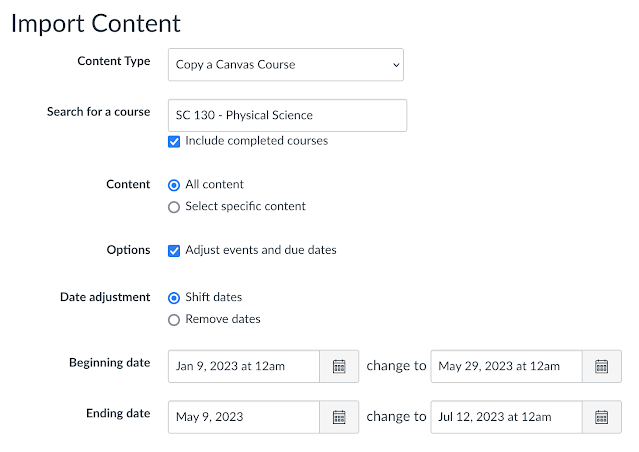Click the Search for a course field
This screenshot has width=639, height=452.
pos(287,115)
